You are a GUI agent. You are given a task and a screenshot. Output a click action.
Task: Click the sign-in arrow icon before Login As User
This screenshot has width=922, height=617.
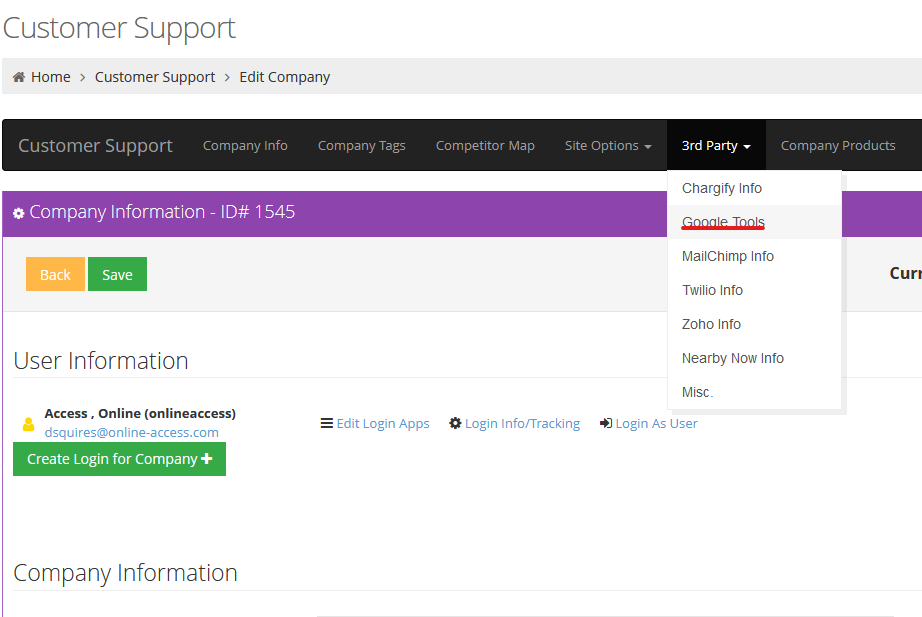pyautogui.click(x=605, y=423)
